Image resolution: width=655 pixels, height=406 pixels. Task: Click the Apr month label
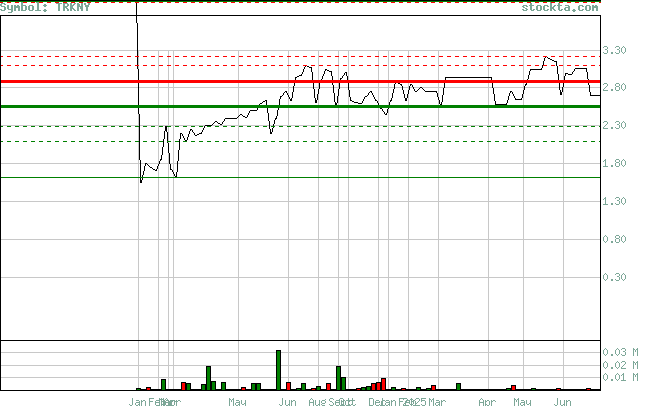click(x=487, y=402)
